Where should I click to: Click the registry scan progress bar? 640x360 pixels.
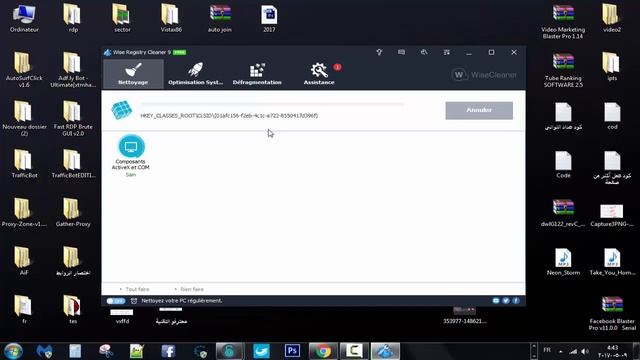point(273,104)
